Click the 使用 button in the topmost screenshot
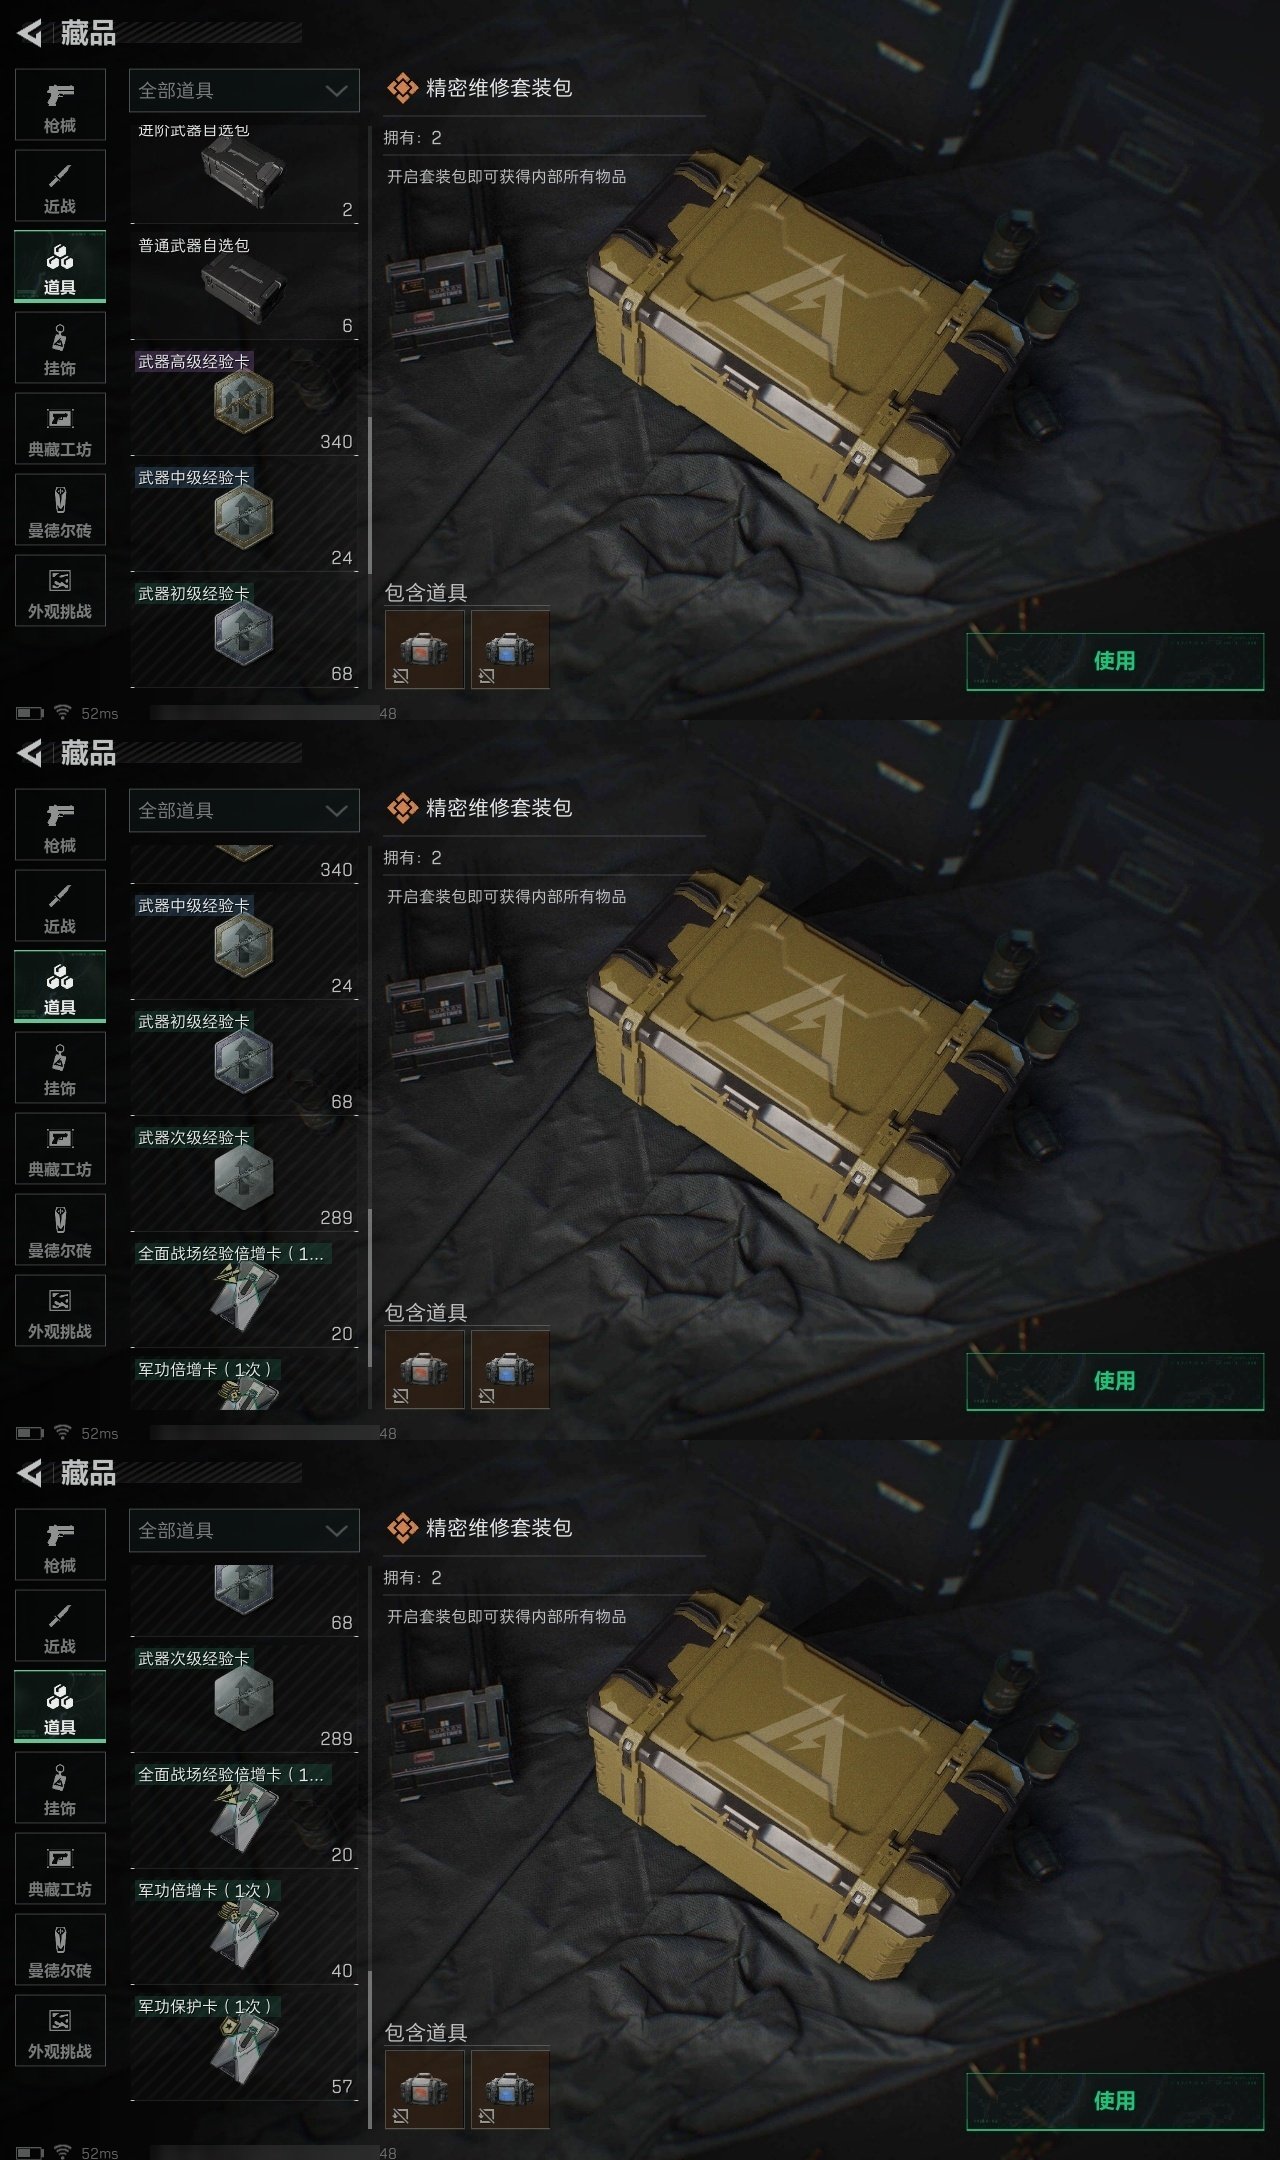 [x=1115, y=661]
